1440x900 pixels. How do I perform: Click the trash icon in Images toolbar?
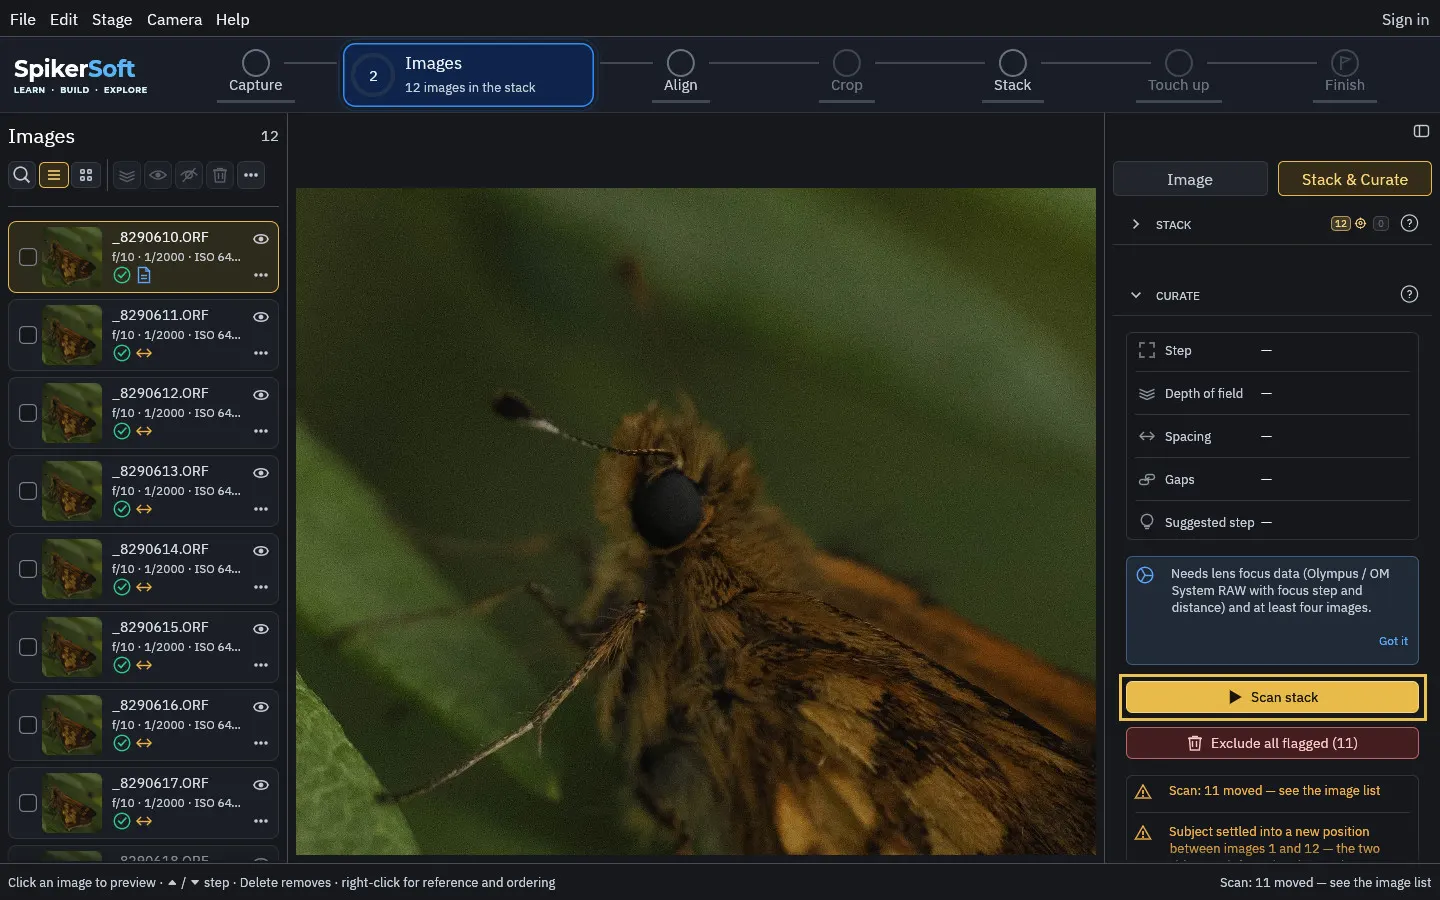tap(220, 175)
